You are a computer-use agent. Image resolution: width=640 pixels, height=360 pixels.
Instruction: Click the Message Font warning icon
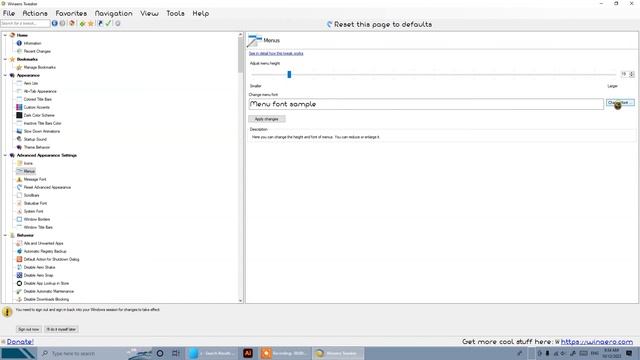click(x=19, y=179)
